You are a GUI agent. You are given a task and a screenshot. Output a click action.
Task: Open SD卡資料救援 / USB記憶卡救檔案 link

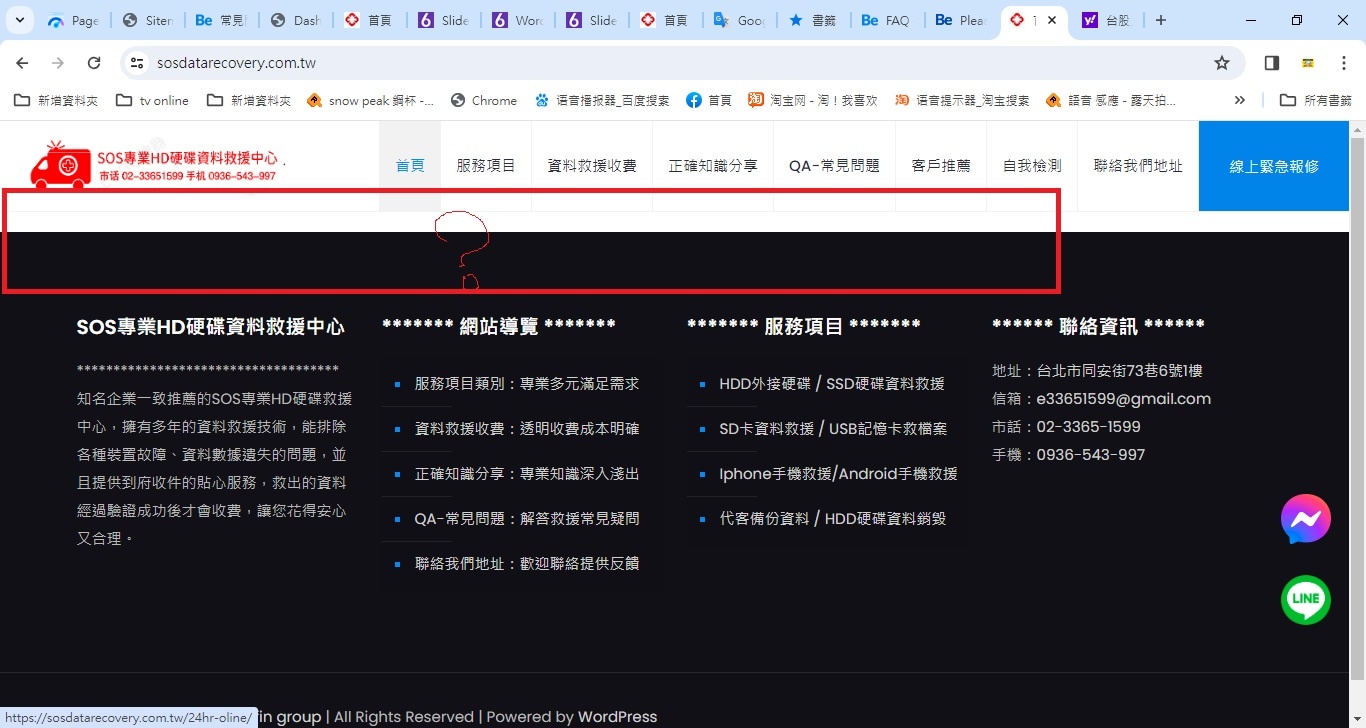(833, 429)
